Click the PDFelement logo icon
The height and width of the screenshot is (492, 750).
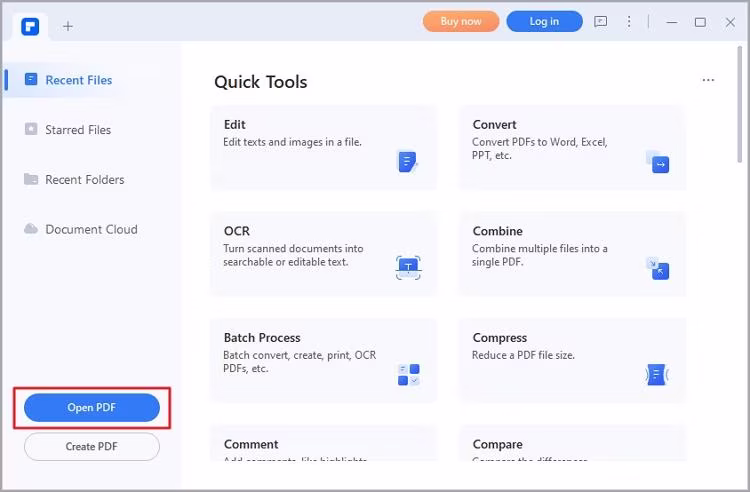[30, 26]
